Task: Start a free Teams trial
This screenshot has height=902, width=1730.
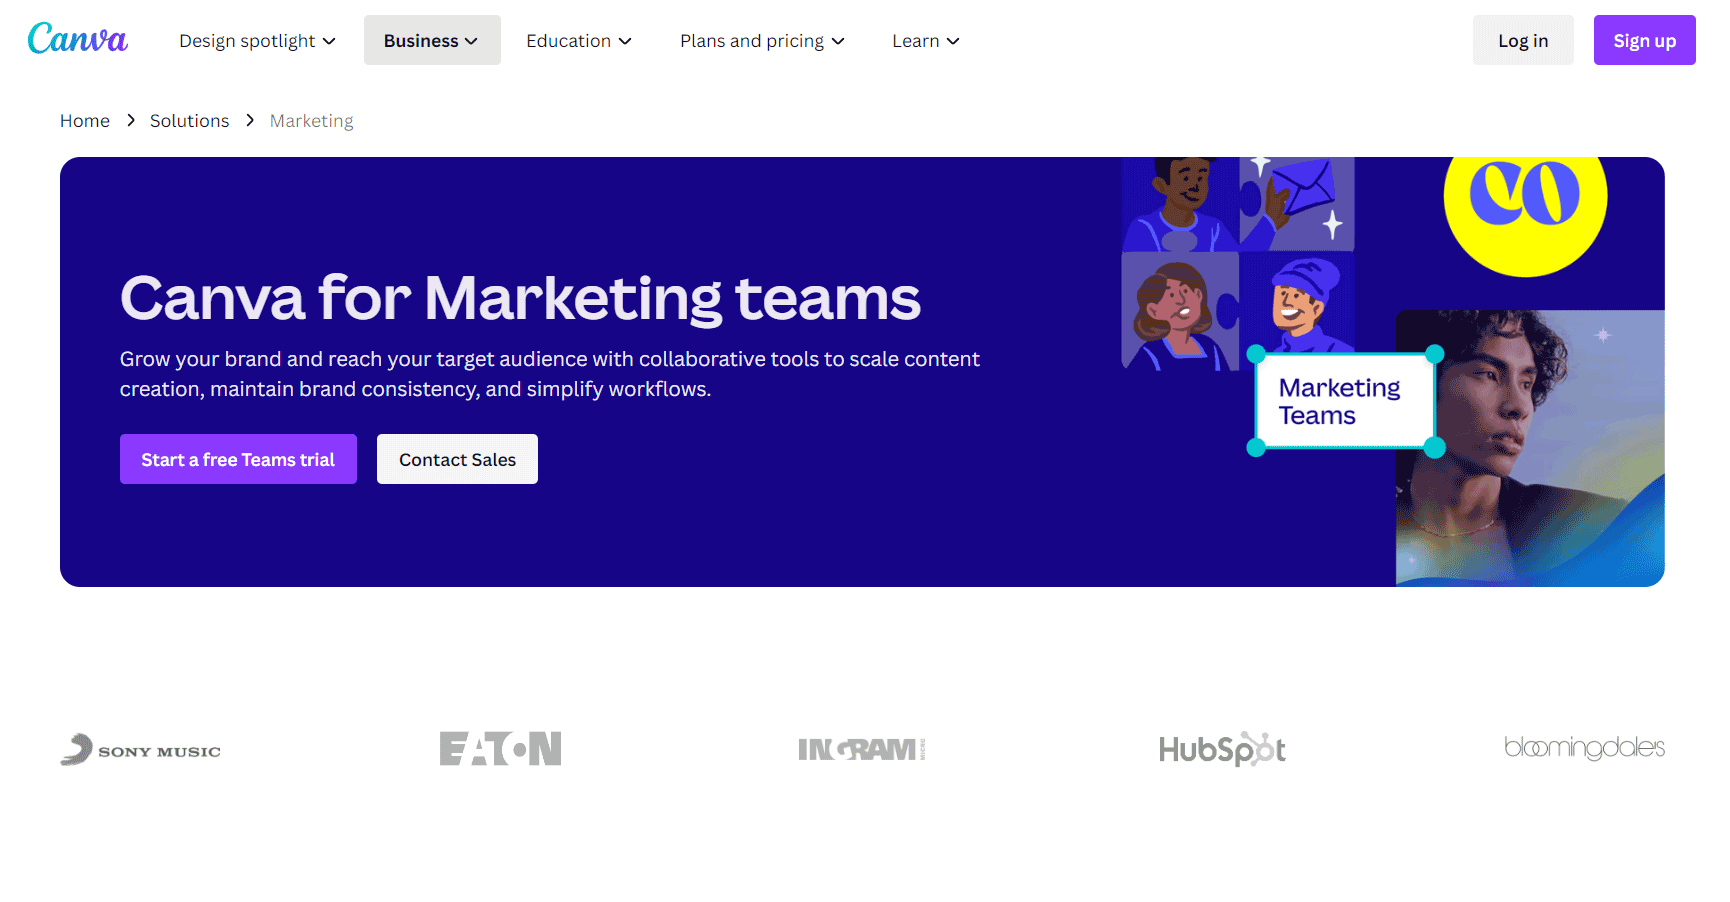Action: (238, 459)
